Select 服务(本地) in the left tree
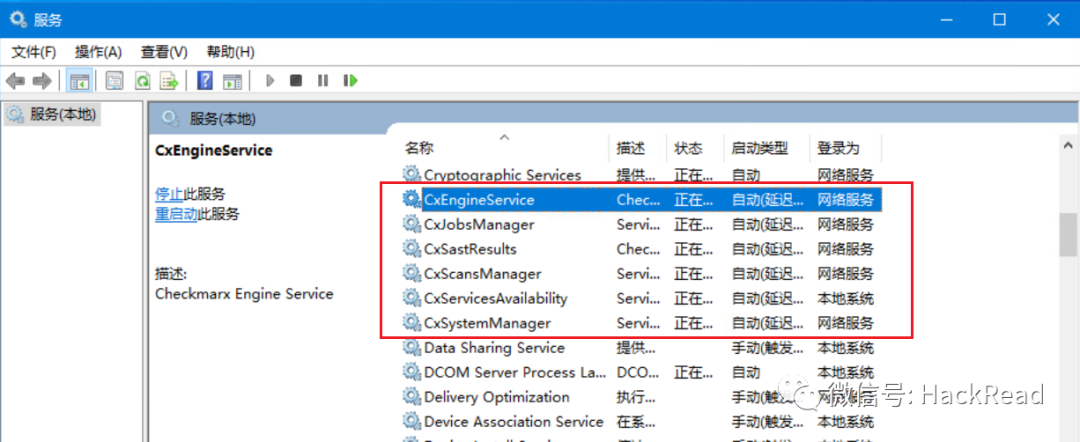The image size is (1080, 442). point(63,115)
